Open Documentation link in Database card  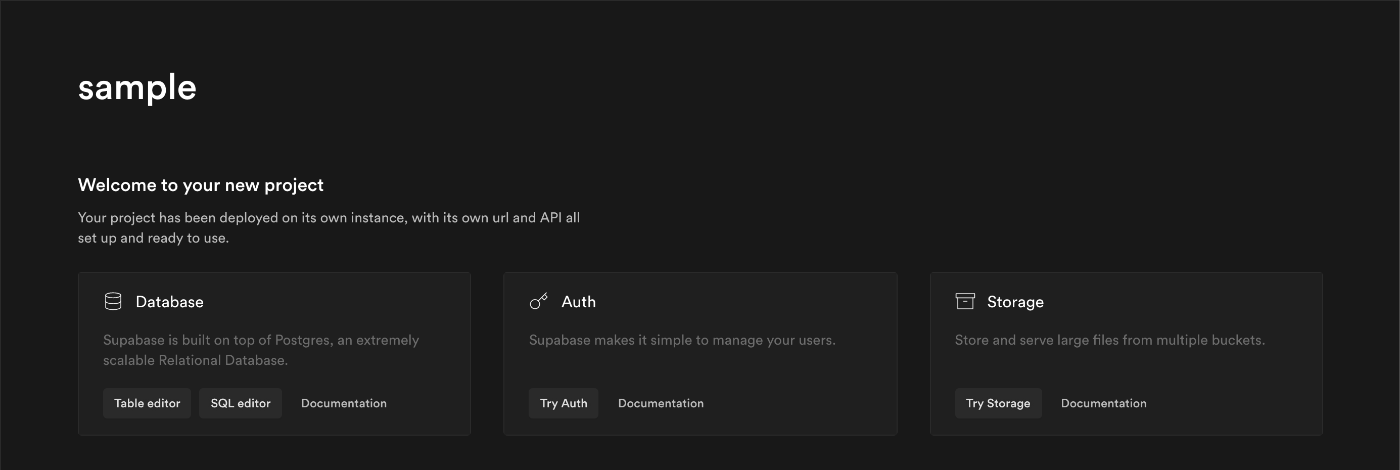(x=344, y=403)
